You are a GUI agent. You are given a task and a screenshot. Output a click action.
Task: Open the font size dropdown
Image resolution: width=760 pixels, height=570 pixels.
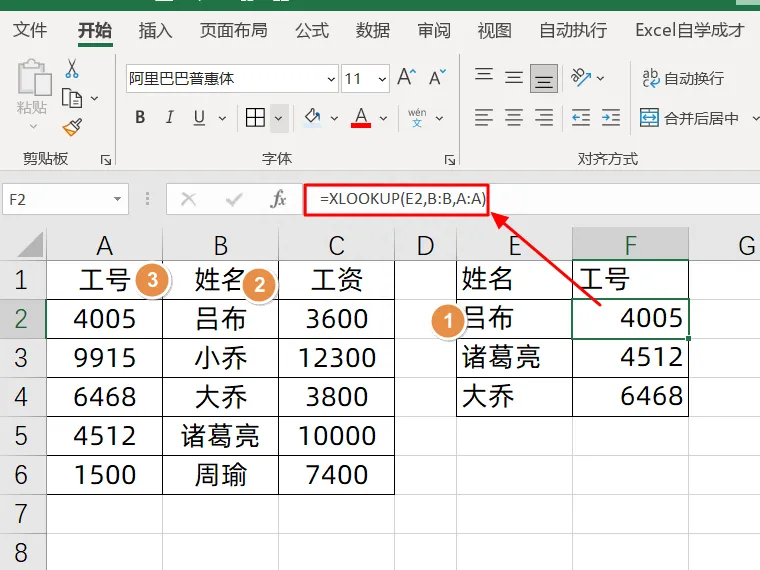382,79
